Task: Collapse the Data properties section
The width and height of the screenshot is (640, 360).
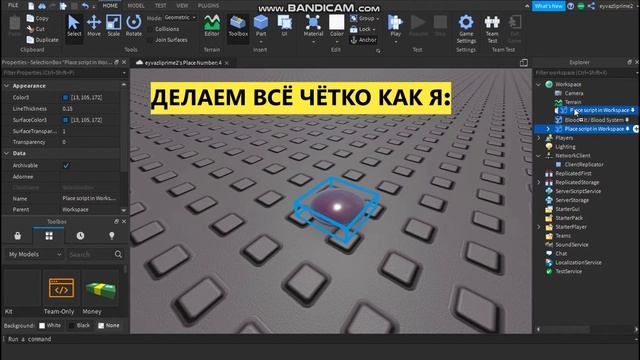Action: tap(6, 153)
